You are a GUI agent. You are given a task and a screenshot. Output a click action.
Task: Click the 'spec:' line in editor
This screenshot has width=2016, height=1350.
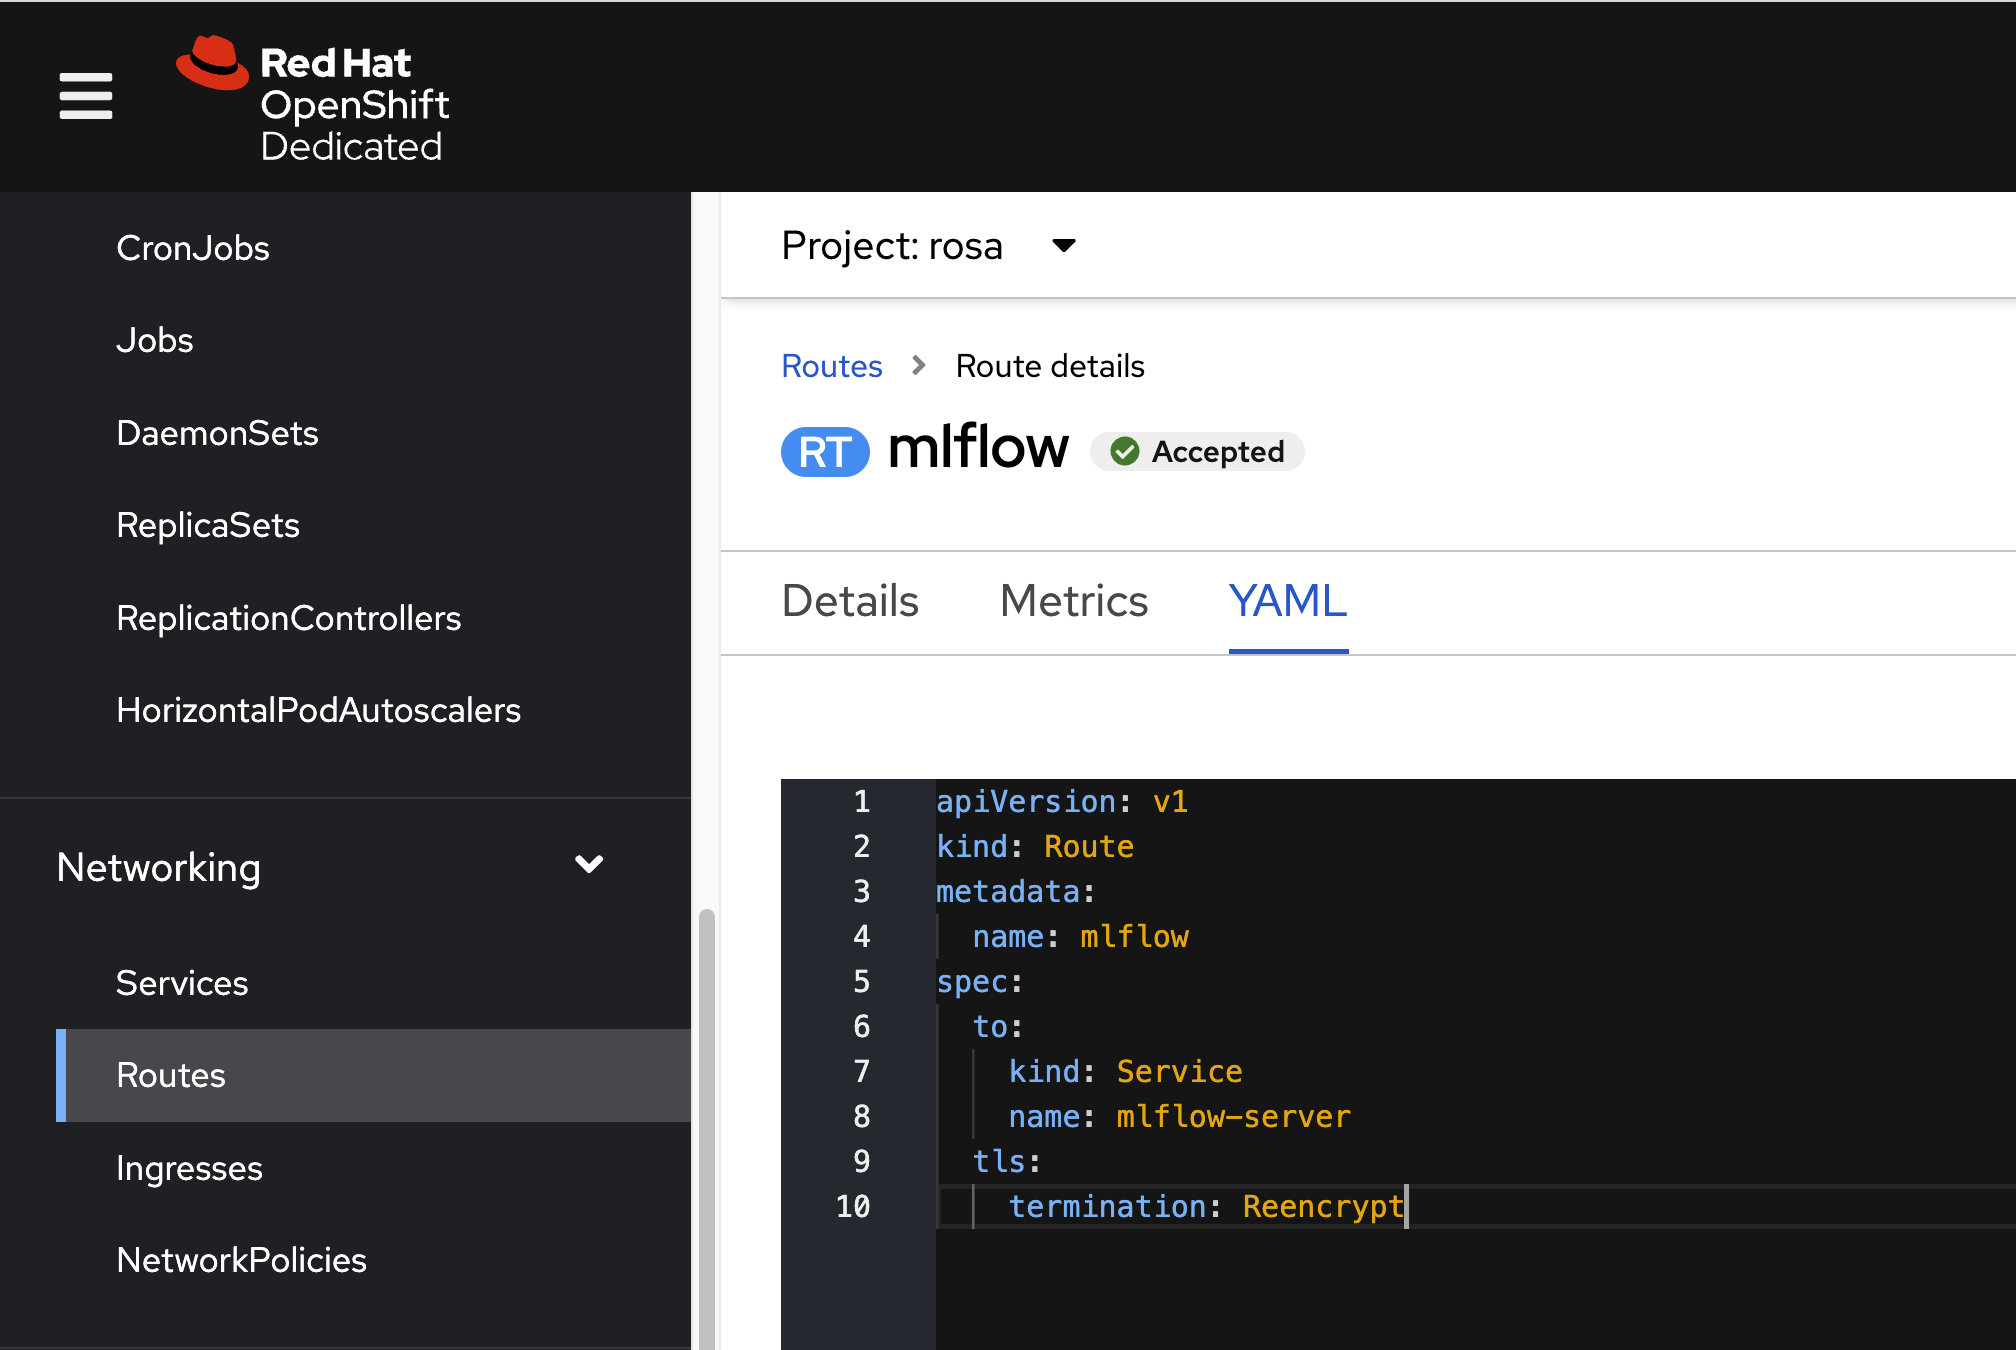(x=980, y=982)
